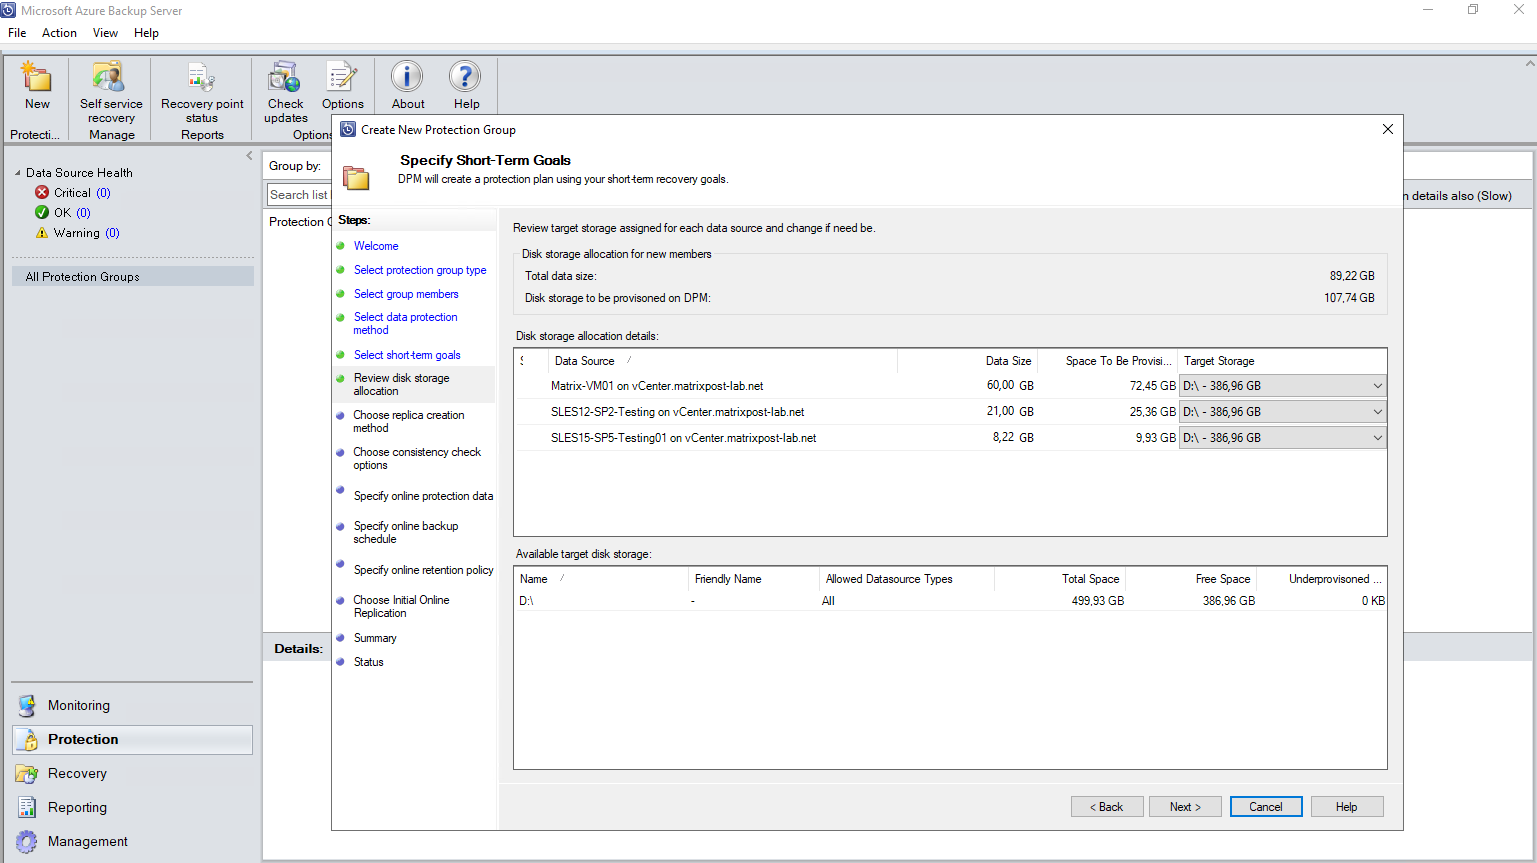Open the Monitoring workspace
The image size is (1537, 863).
[132, 705]
